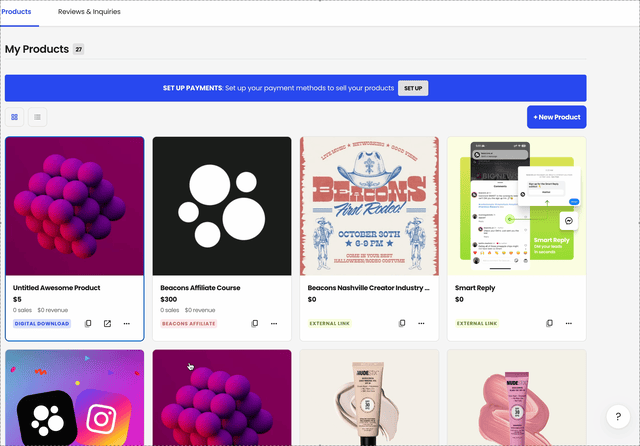The height and width of the screenshot is (446, 640).
Task: Click EXTERNAL LINK tag on Smart Reply card
Action: (x=477, y=323)
